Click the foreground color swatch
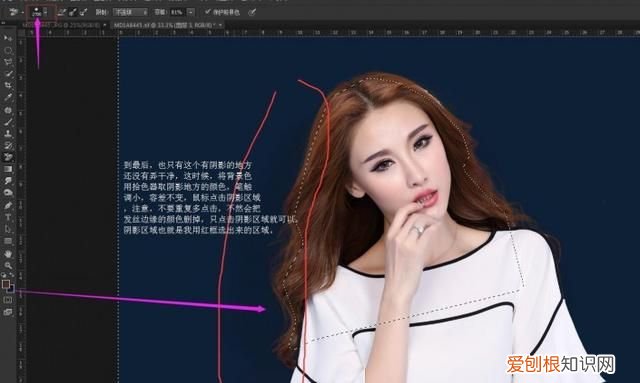The width and height of the screenshot is (640, 383). (x=6, y=284)
